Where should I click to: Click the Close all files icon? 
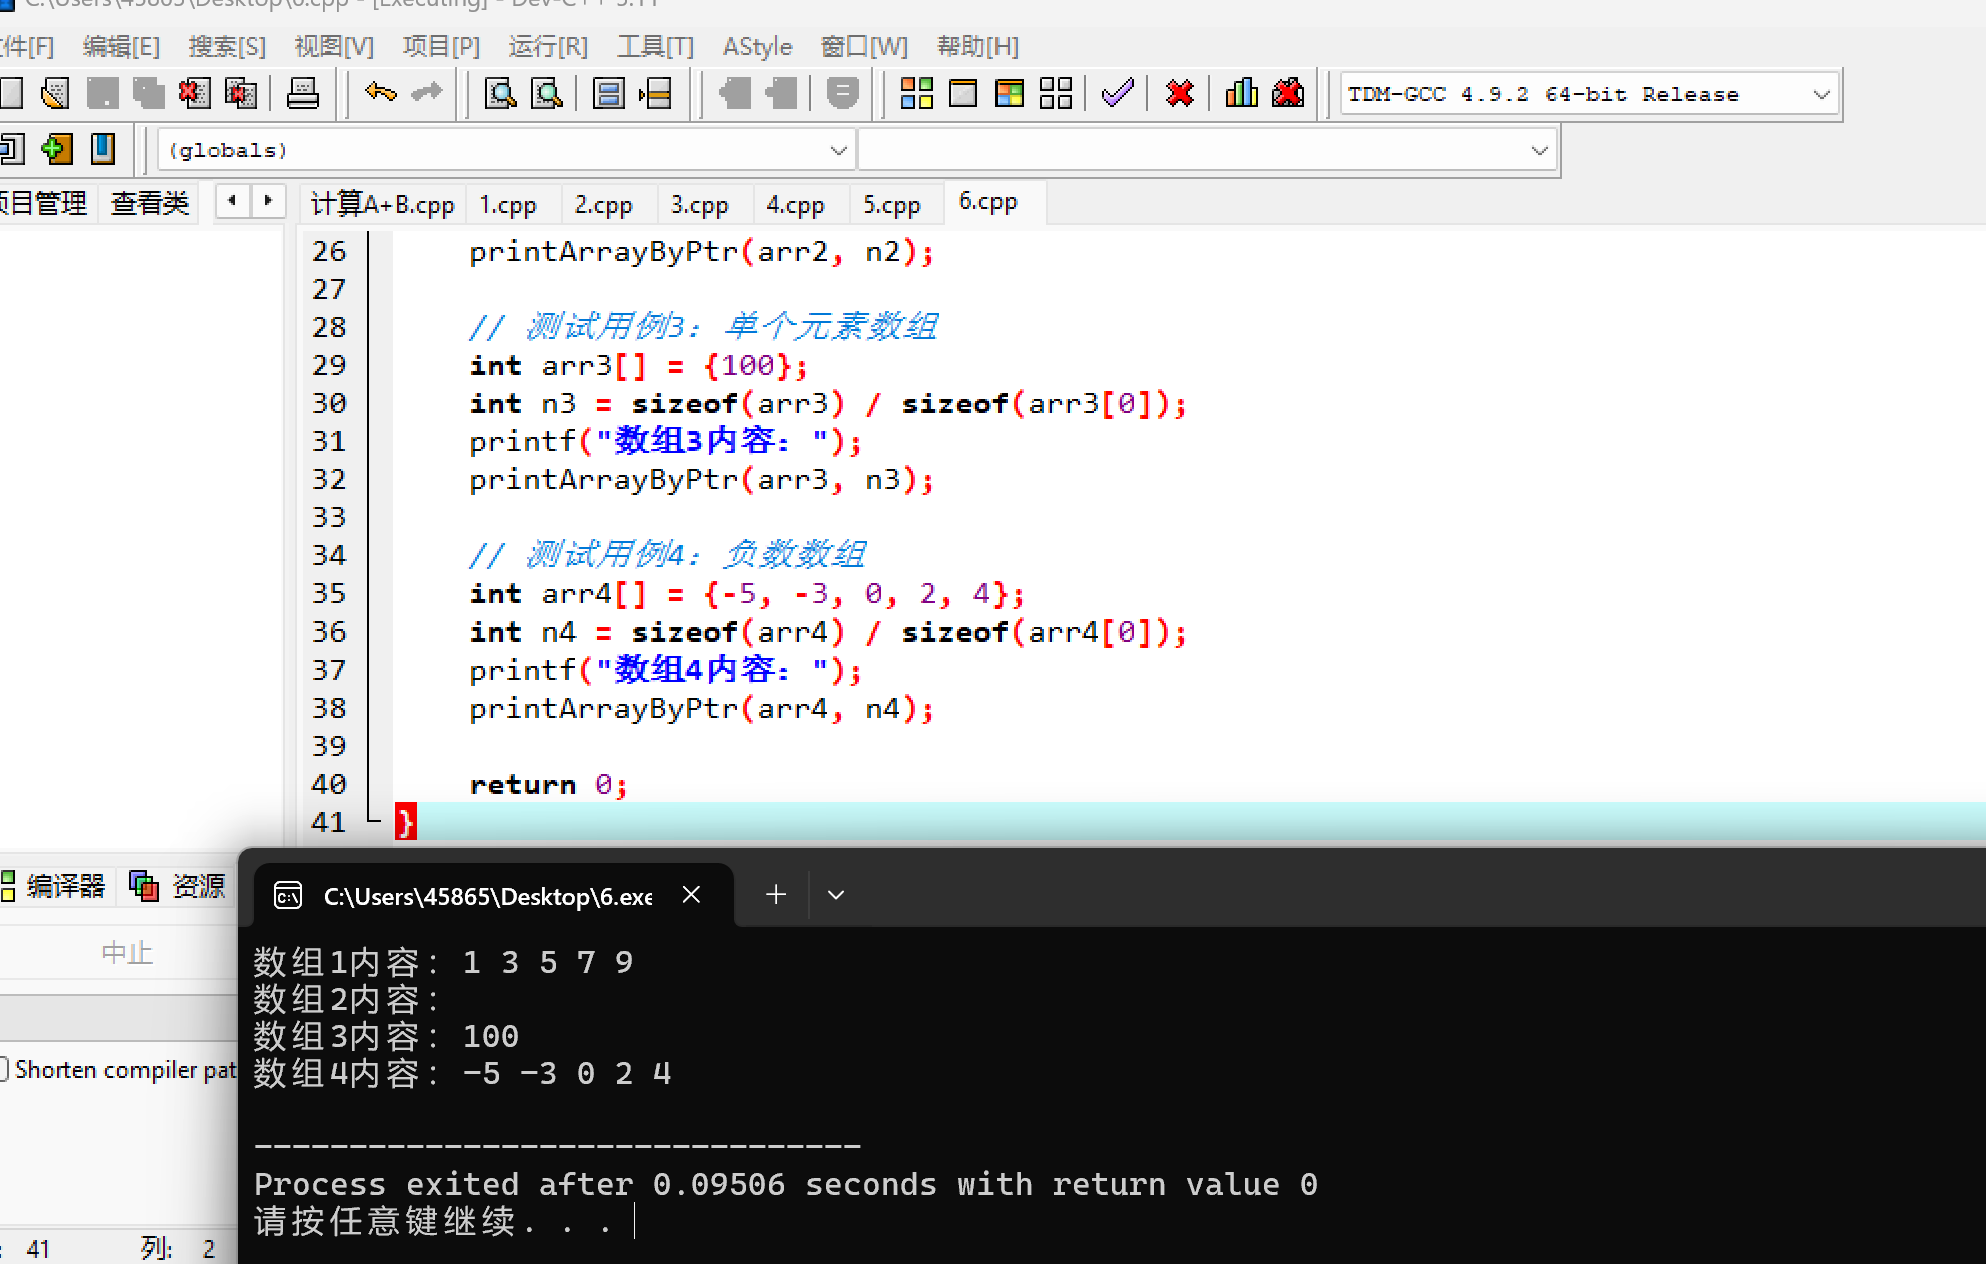coord(241,94)
